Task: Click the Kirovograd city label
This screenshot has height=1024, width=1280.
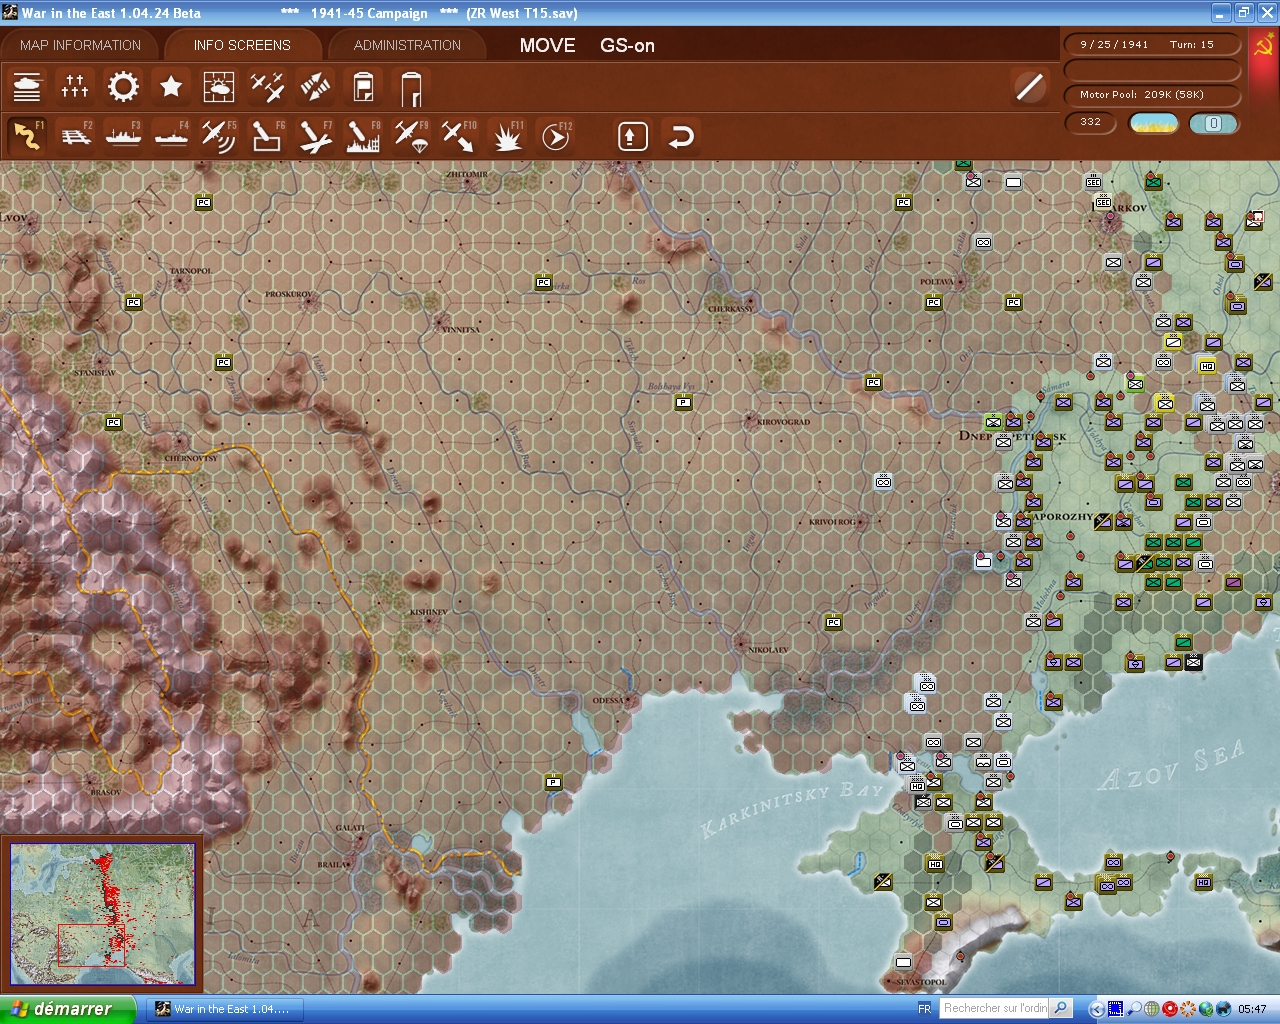Action: pos(783,422)
